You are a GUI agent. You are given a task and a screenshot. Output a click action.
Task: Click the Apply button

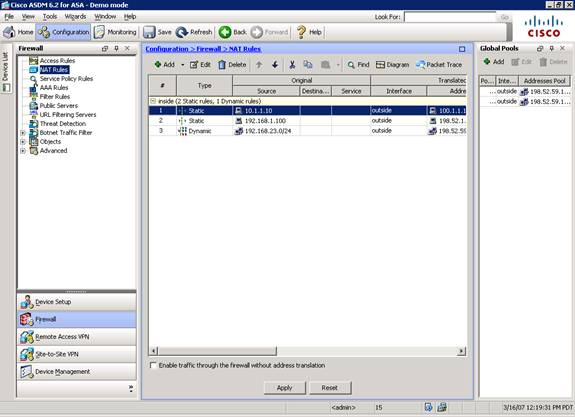(285, 388)
